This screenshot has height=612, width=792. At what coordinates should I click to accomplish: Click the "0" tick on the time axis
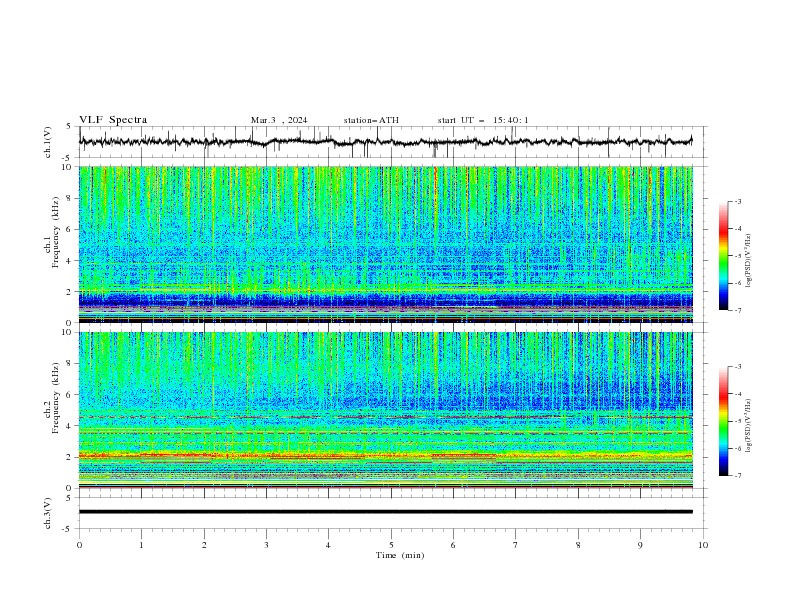click(79, 545)
